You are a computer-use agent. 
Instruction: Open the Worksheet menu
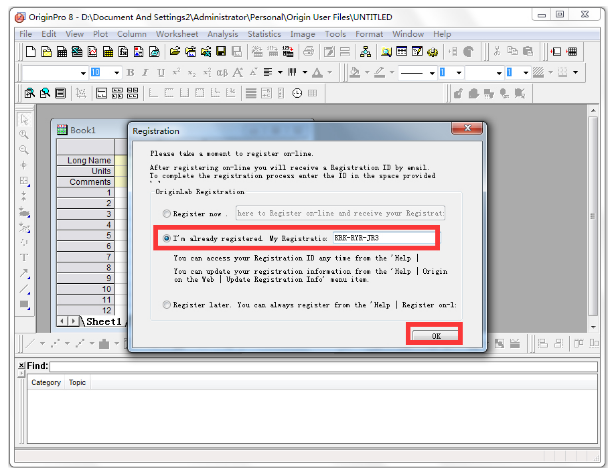176,34
